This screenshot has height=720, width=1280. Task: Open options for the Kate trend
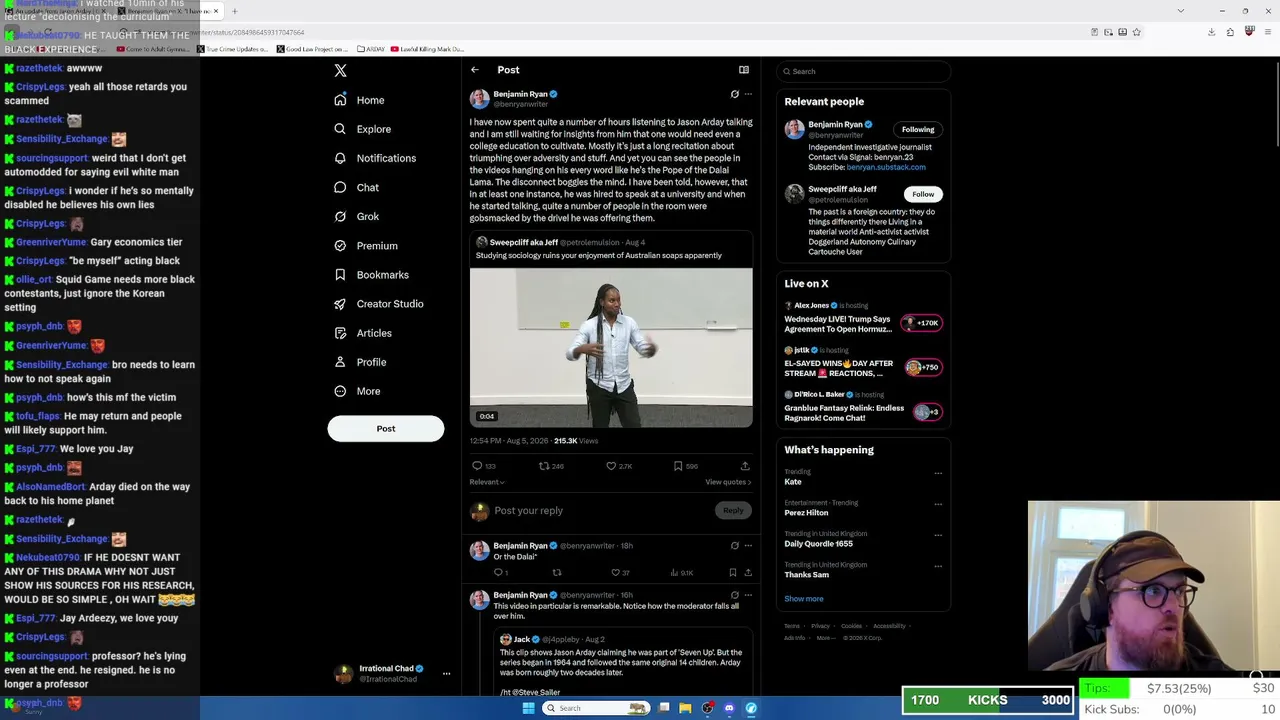(x=938, y=473)
